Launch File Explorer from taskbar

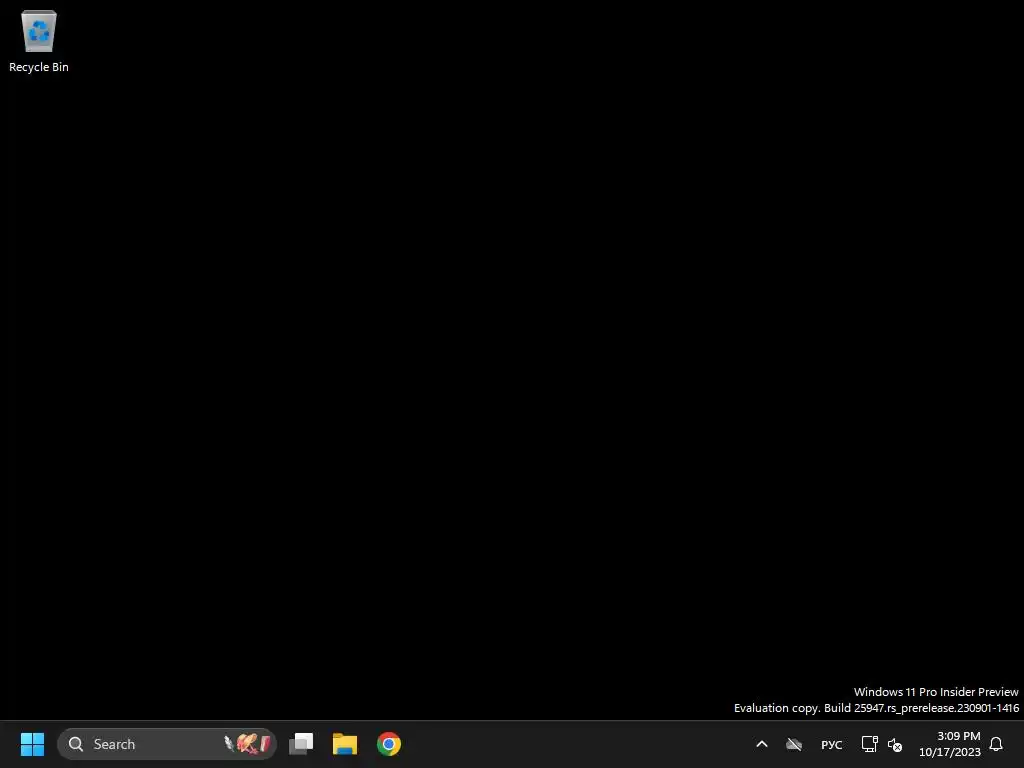point(345,744)
